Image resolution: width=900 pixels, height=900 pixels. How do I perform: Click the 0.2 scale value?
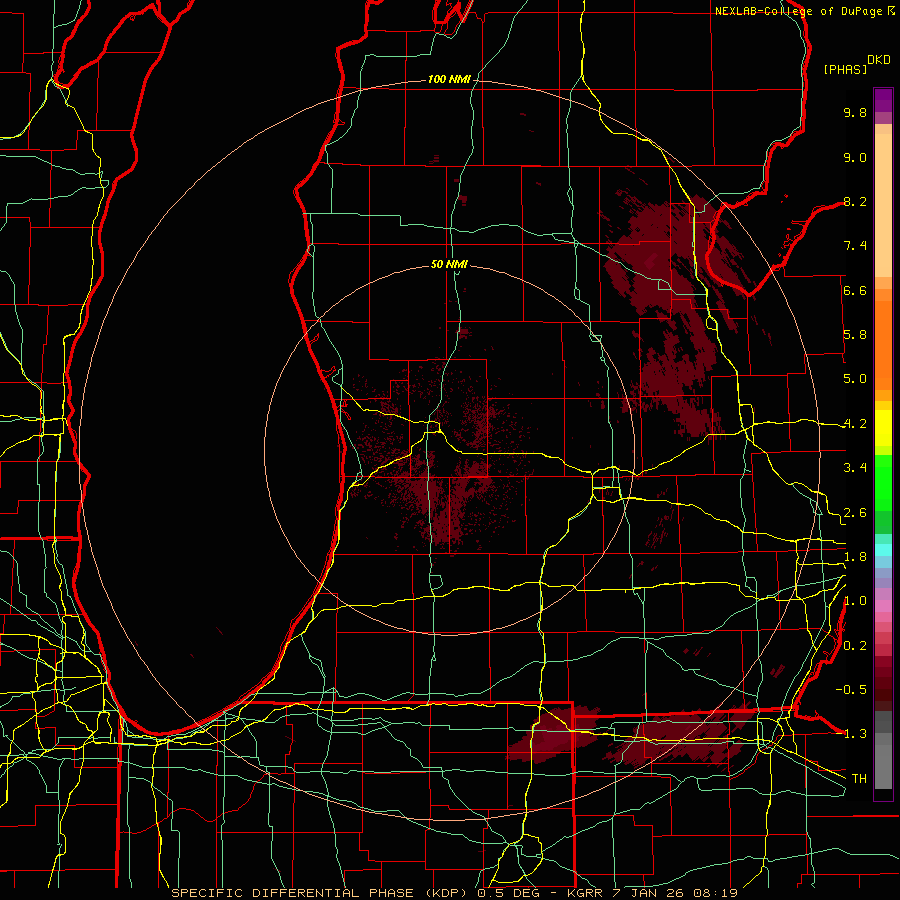(855, 646)
